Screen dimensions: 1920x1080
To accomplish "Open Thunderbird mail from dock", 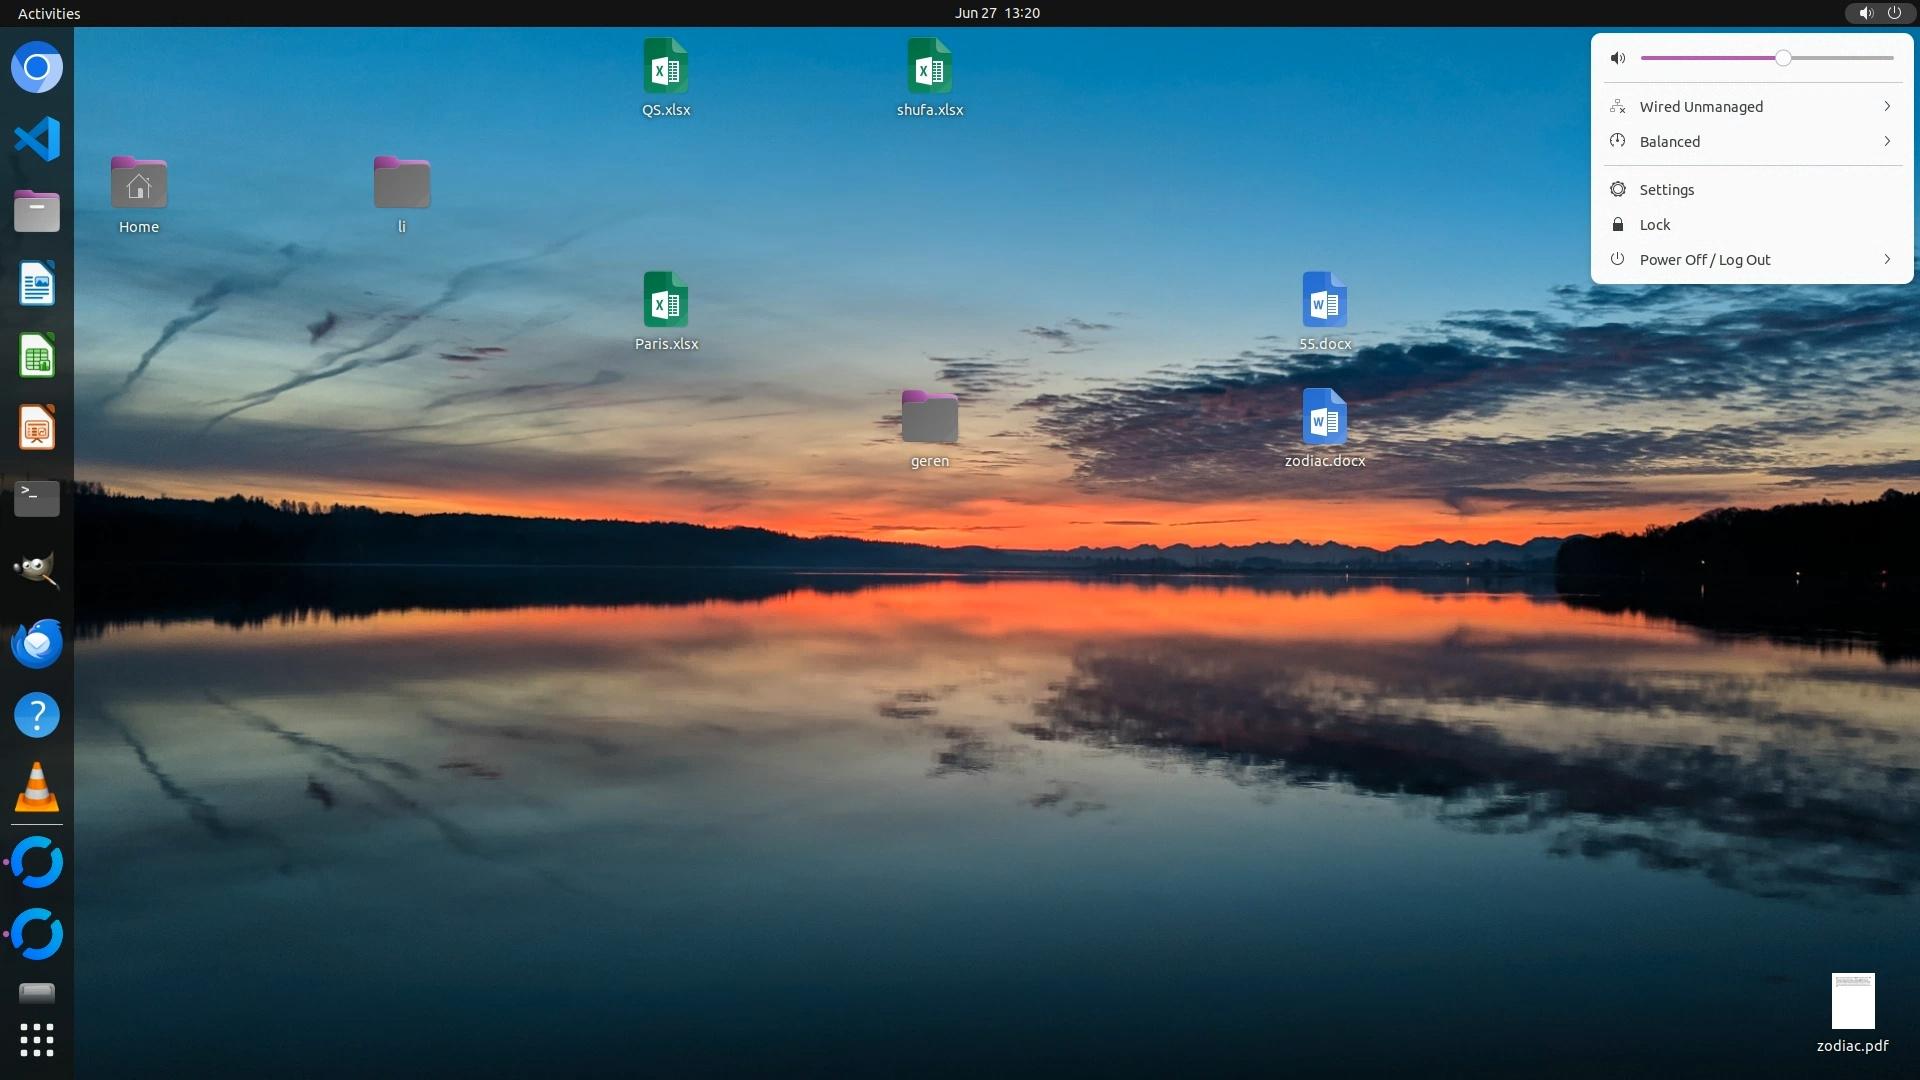I will point(37,643).
